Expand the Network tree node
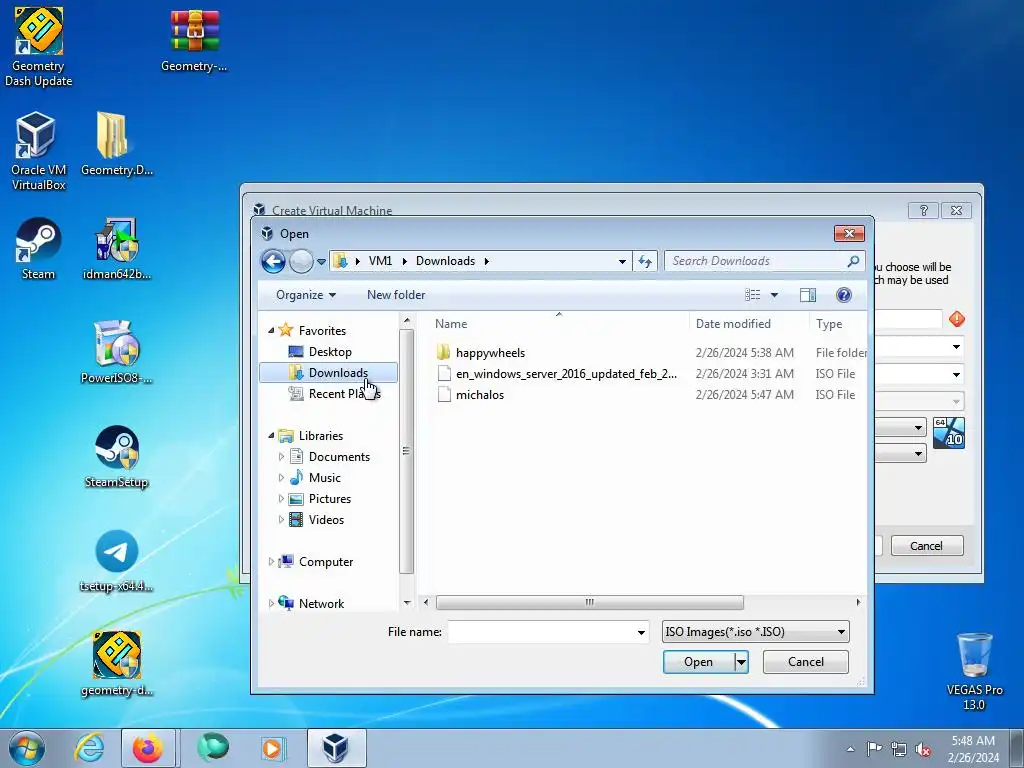Screen dimensions: 1024x768 (271, 603)
